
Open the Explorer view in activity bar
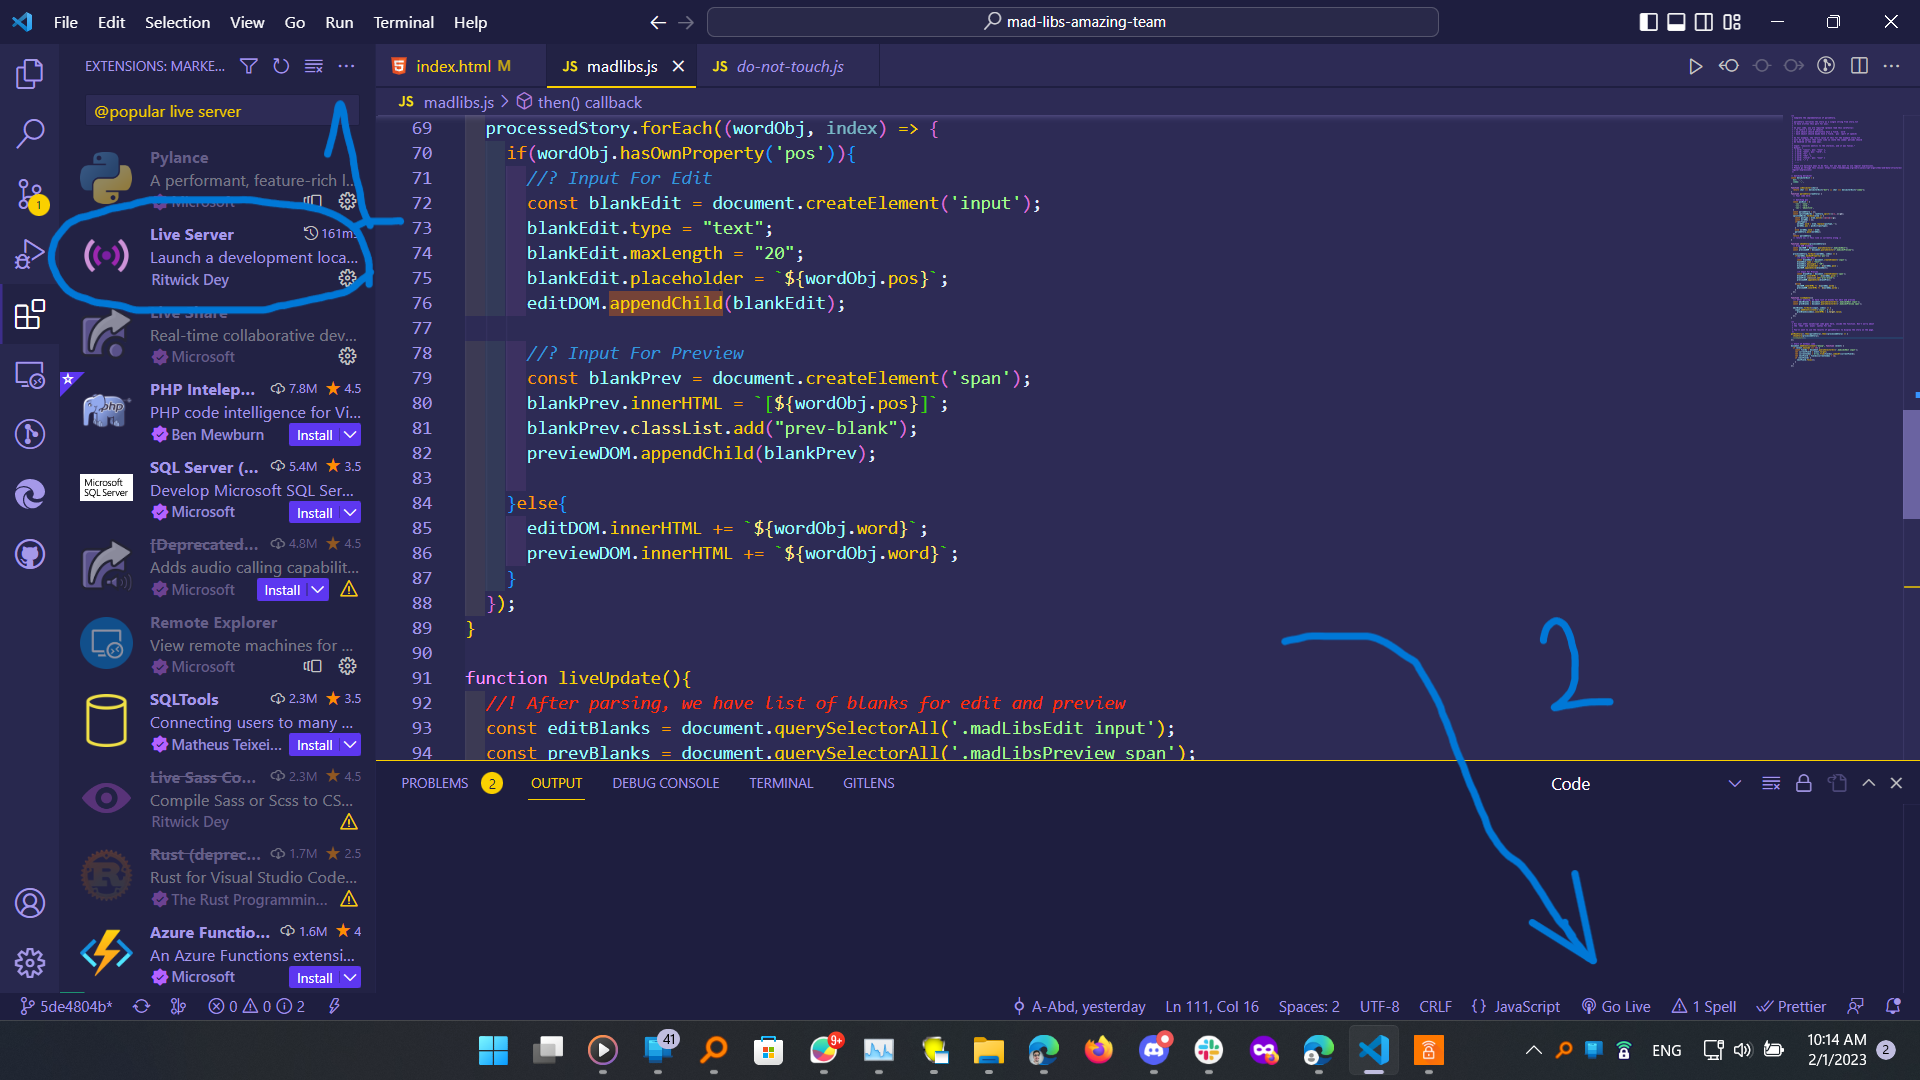tap(30, 74)
